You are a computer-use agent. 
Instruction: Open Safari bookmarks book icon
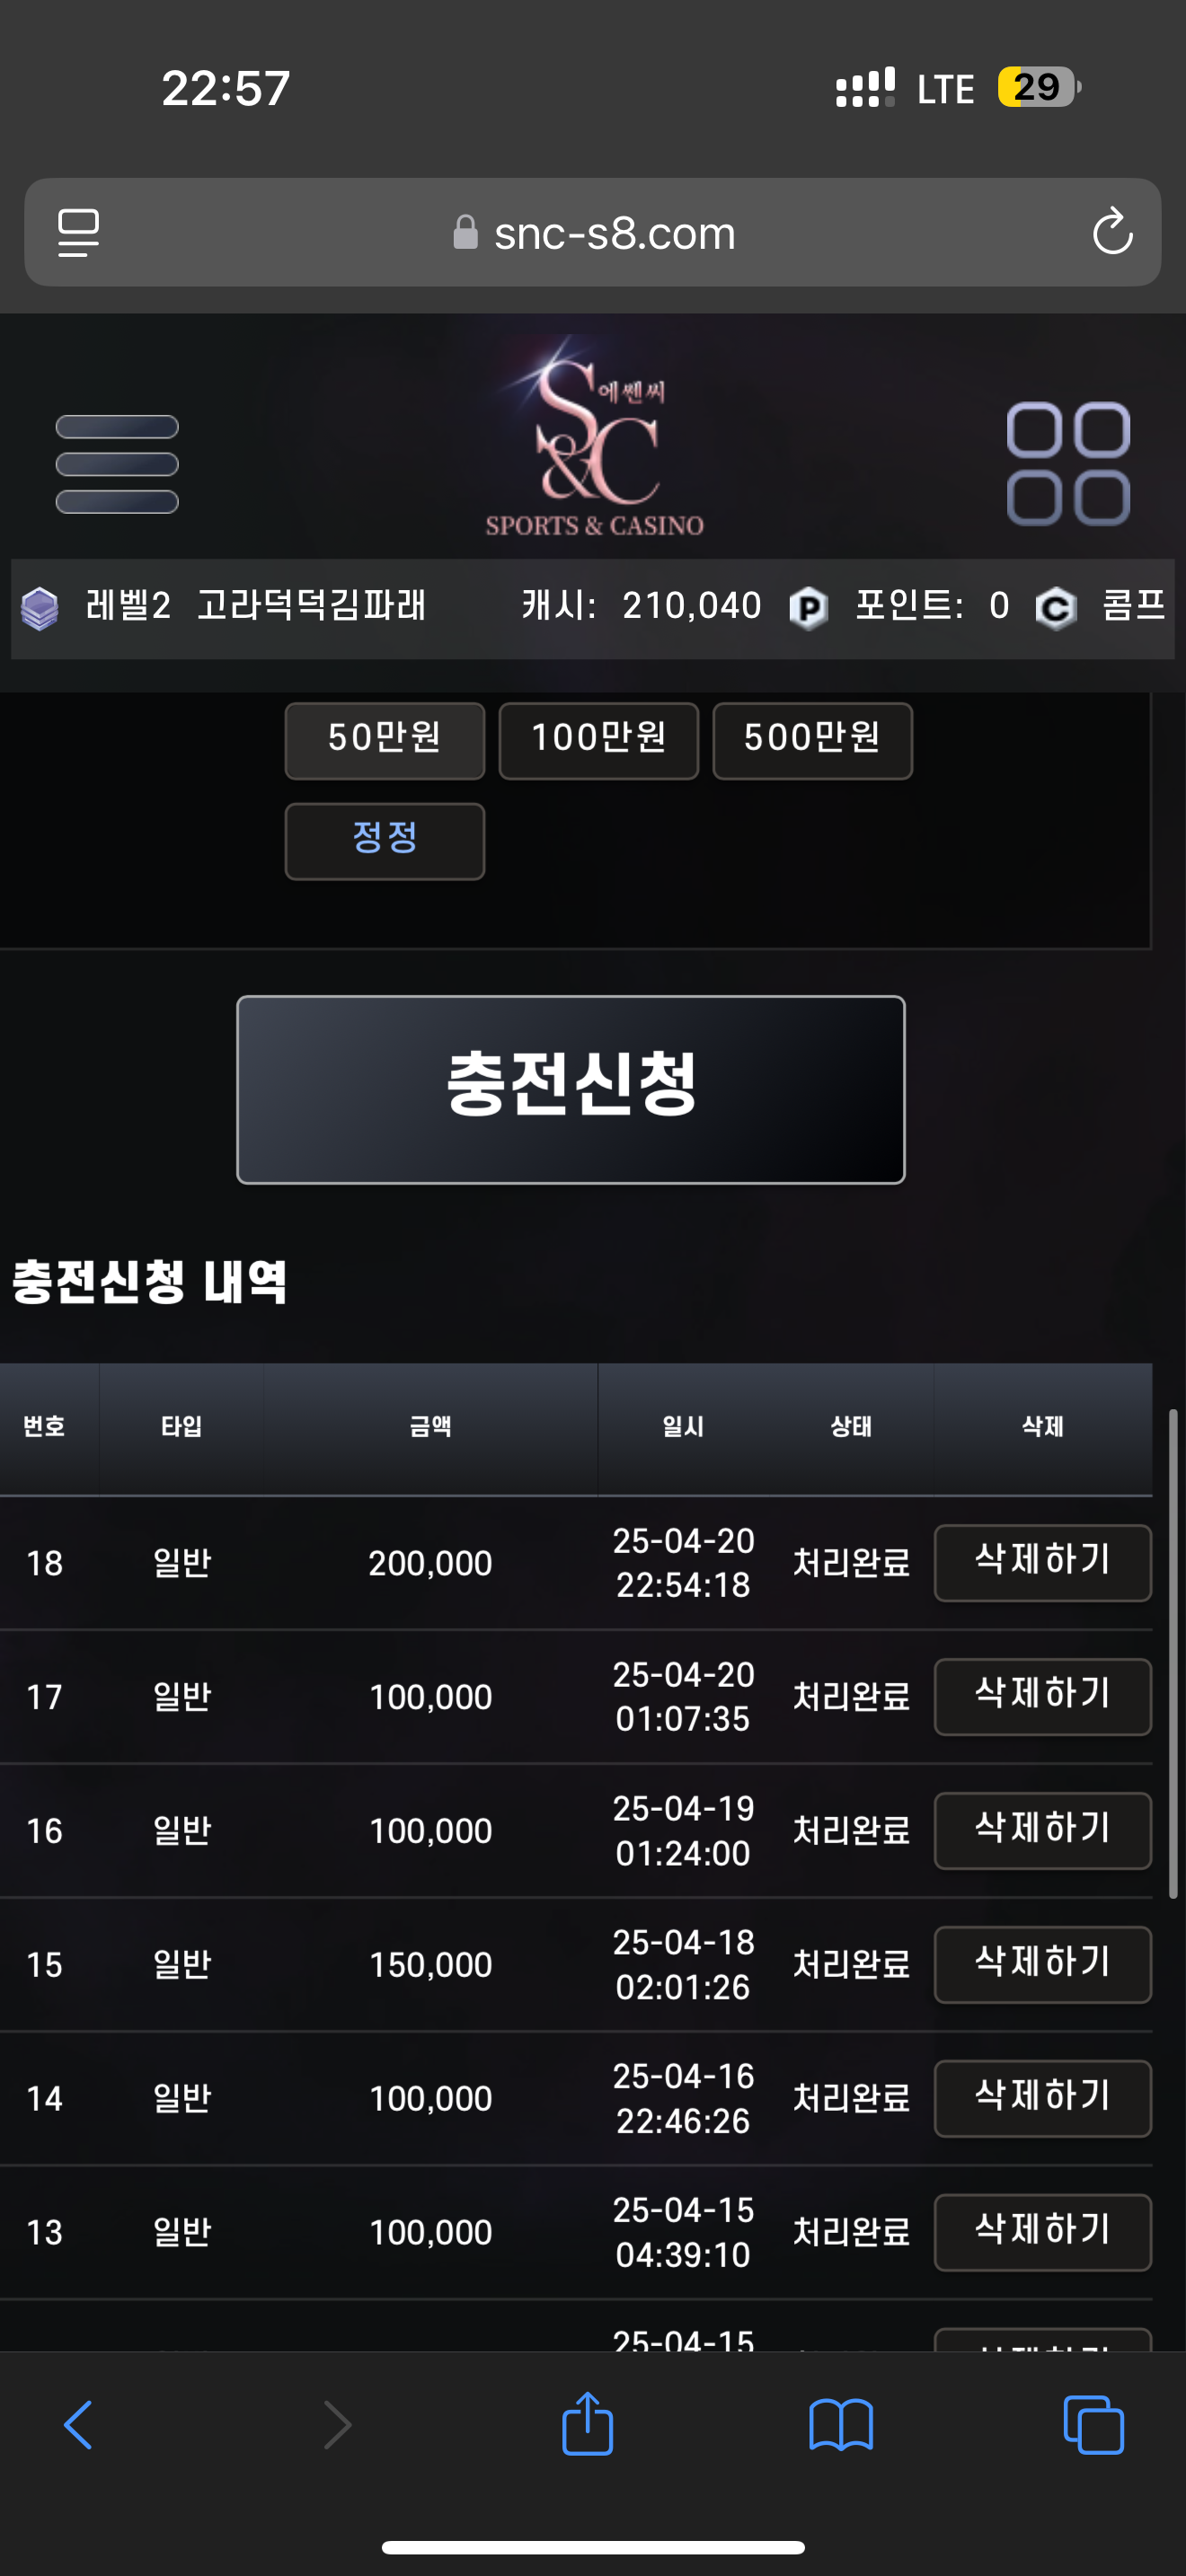point(841,2425)
